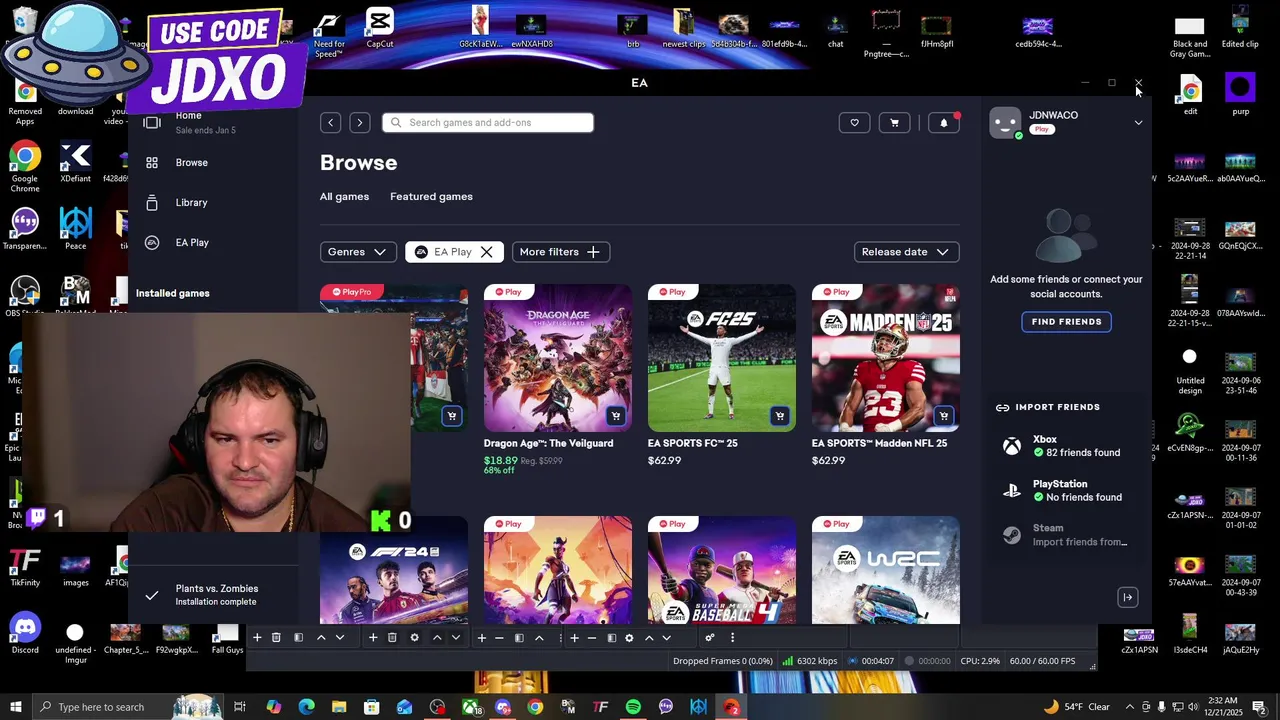Add EA SPORTS FC 25 to cart
The height and width of the screenshot is (720, 1280).
pyautogui.click(x=779, y=416)
